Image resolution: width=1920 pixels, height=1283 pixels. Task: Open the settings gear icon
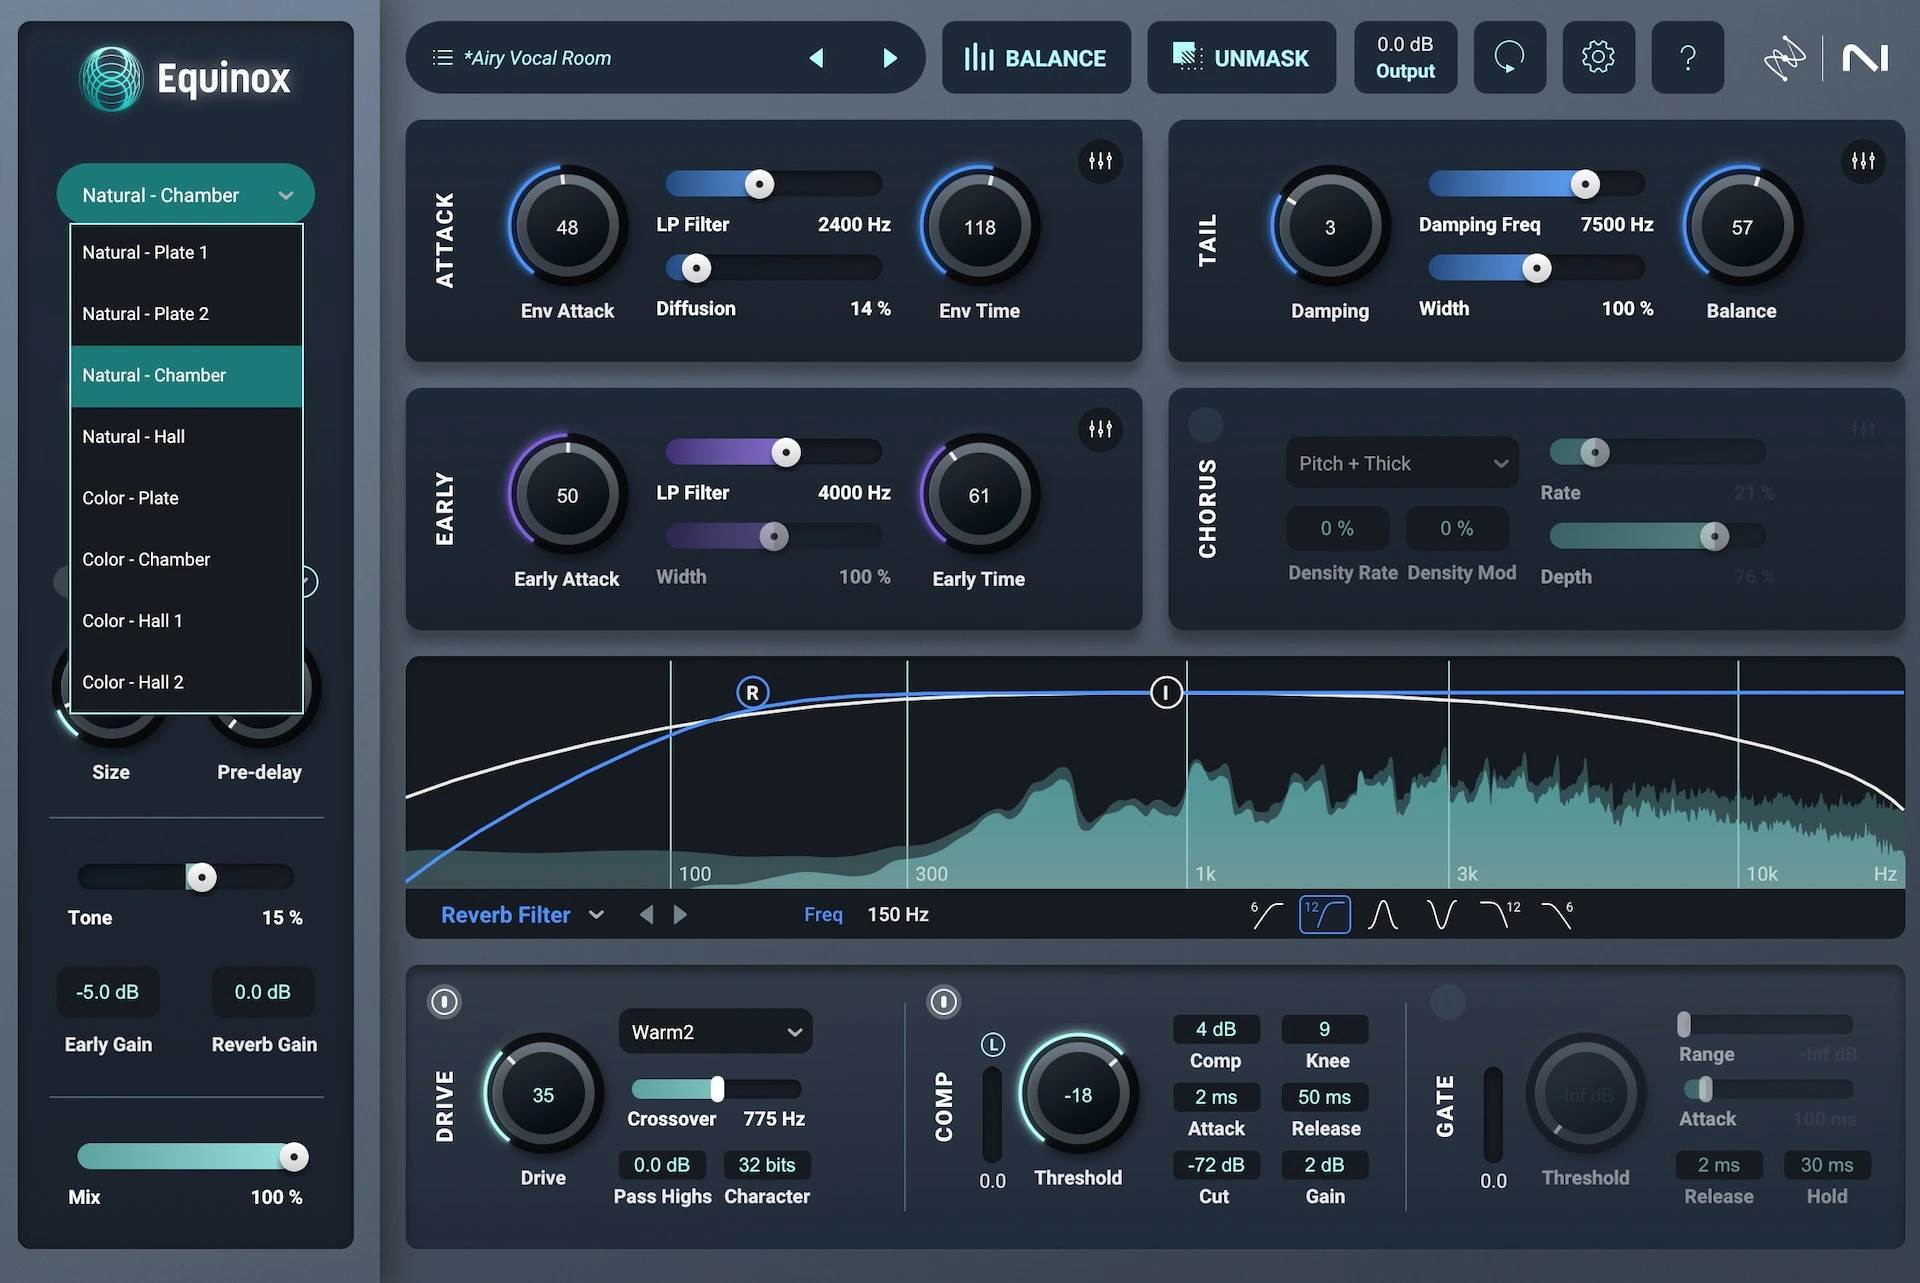(x=1597, y=58)
